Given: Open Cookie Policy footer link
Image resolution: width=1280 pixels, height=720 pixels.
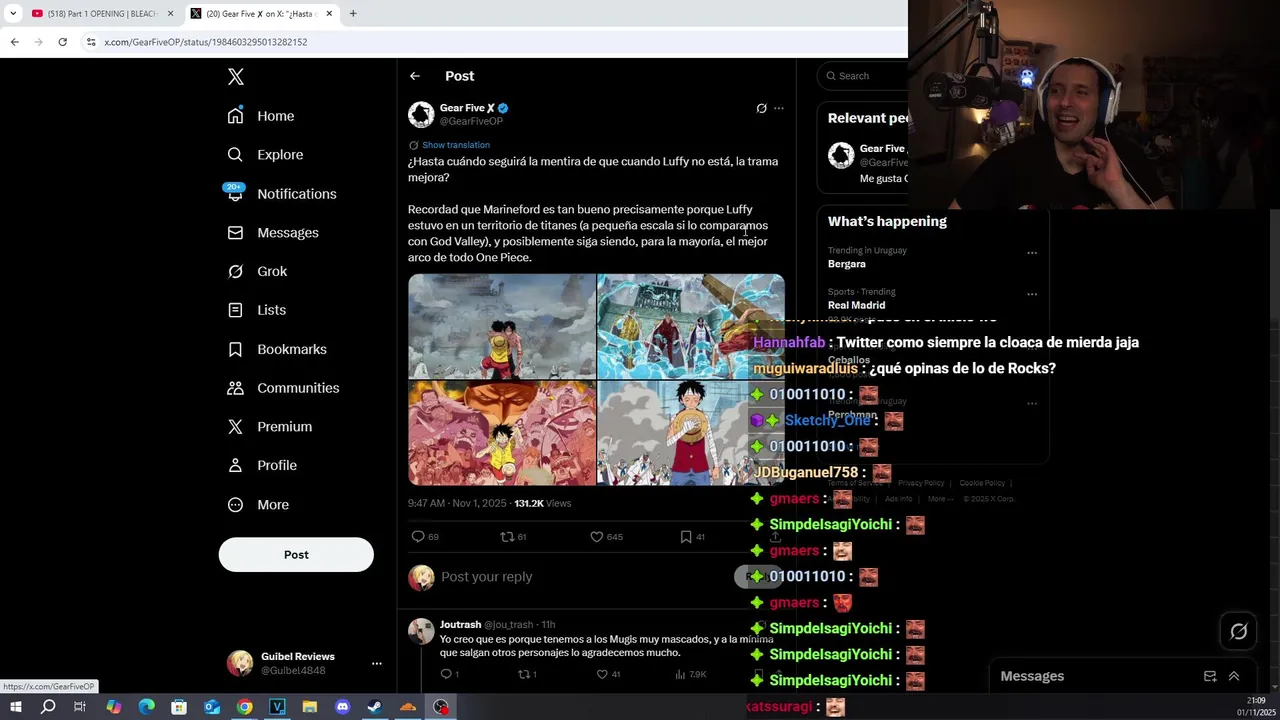Looking at the screenshot, I should coord(982,483).
